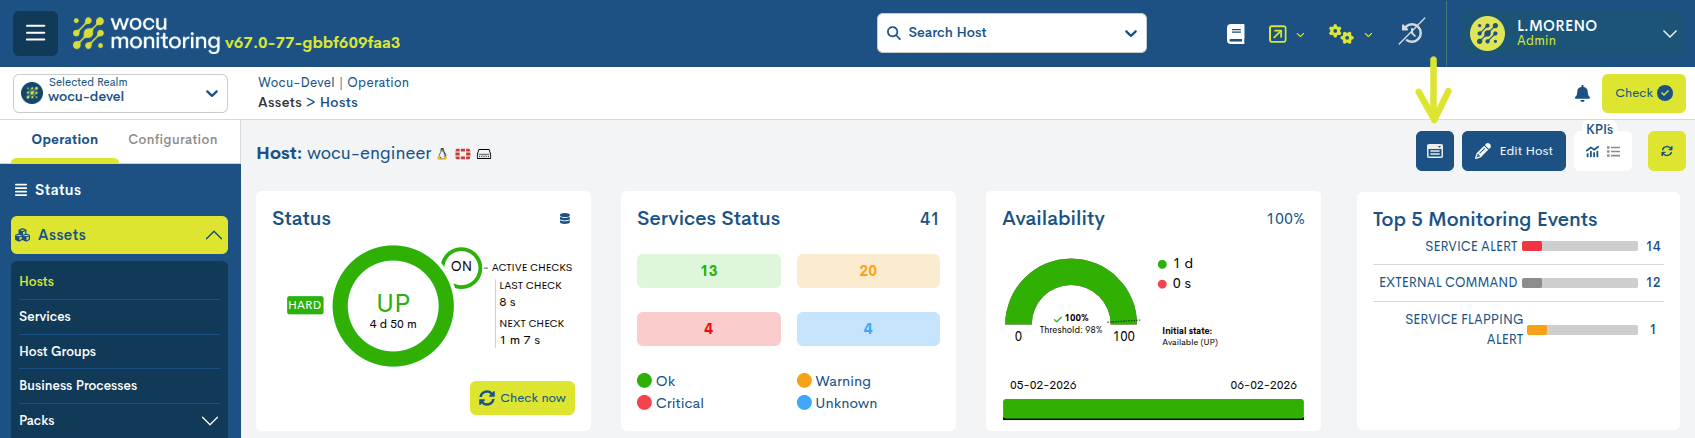Click the Hosts breadcrumb
This screenshot has height=438, width=1695.
coord(339,103)
